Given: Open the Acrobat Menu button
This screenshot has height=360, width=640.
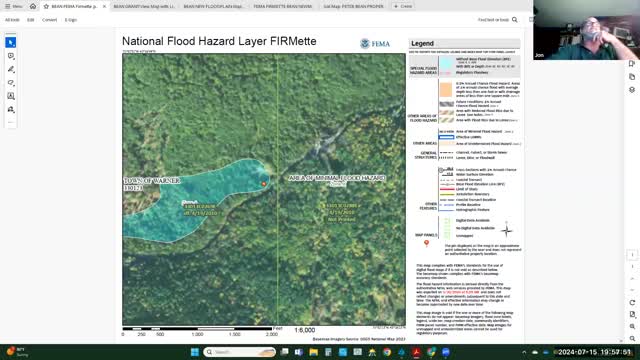Looking at the screenshot, I should (x=13, y=6).
